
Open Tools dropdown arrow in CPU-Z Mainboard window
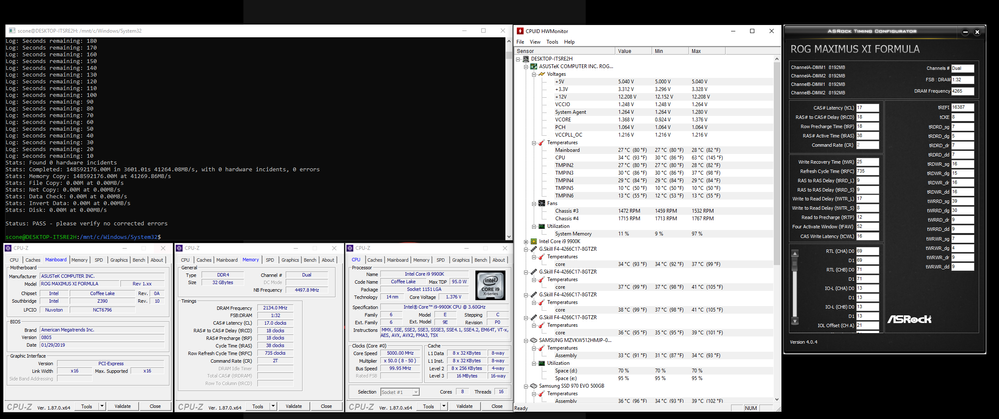point(101,406)
